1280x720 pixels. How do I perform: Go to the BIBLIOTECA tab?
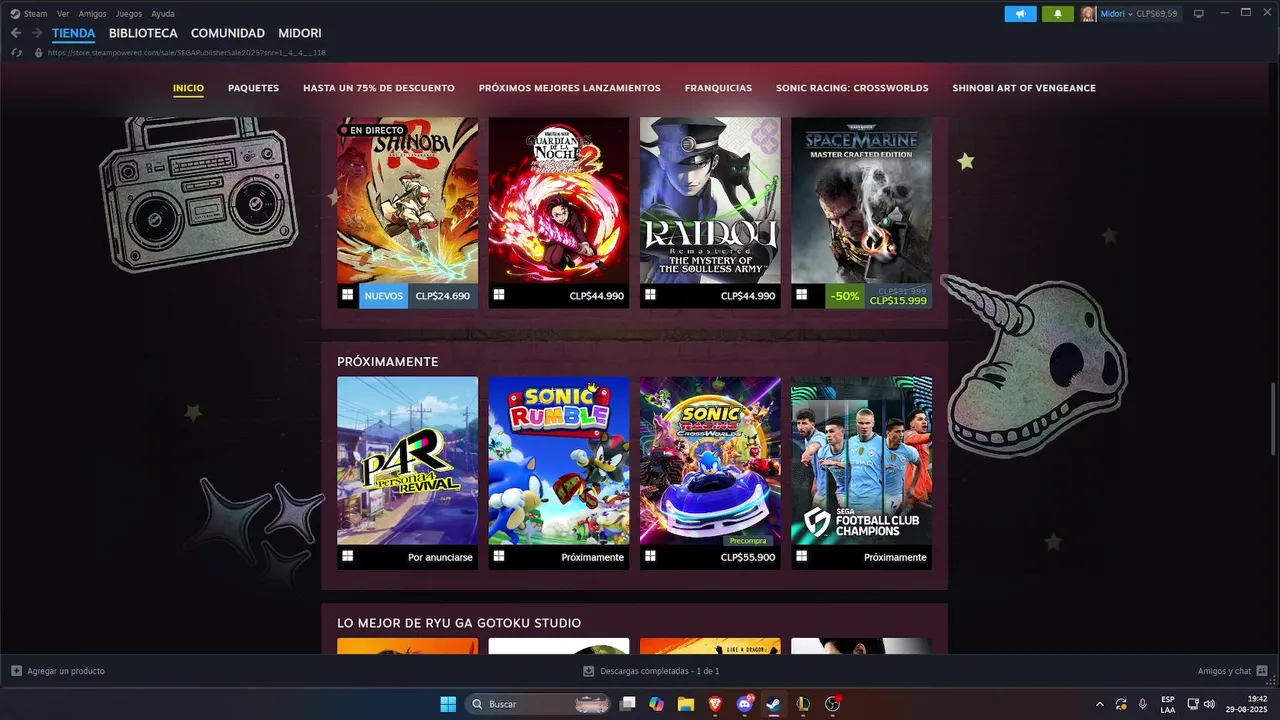[143, 33]
